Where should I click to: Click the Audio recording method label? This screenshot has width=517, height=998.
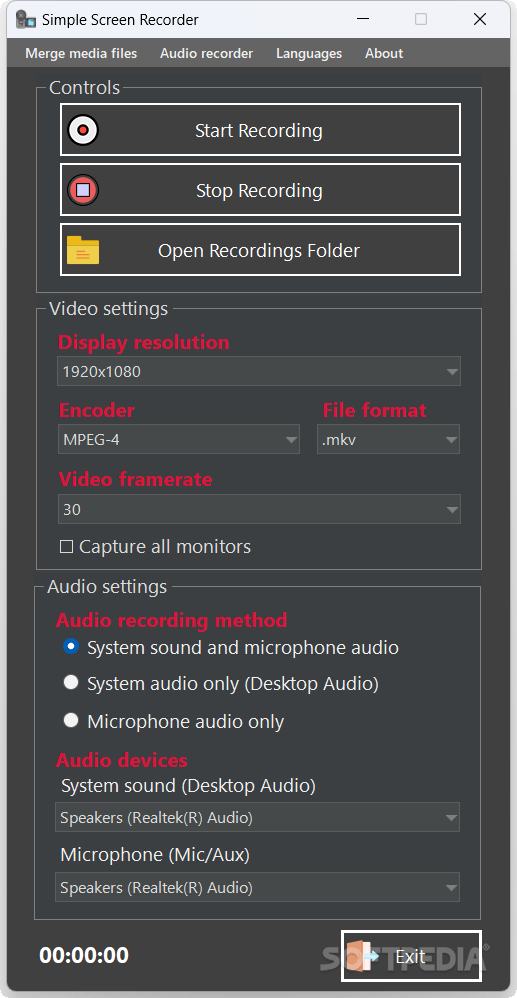point(172,619)
